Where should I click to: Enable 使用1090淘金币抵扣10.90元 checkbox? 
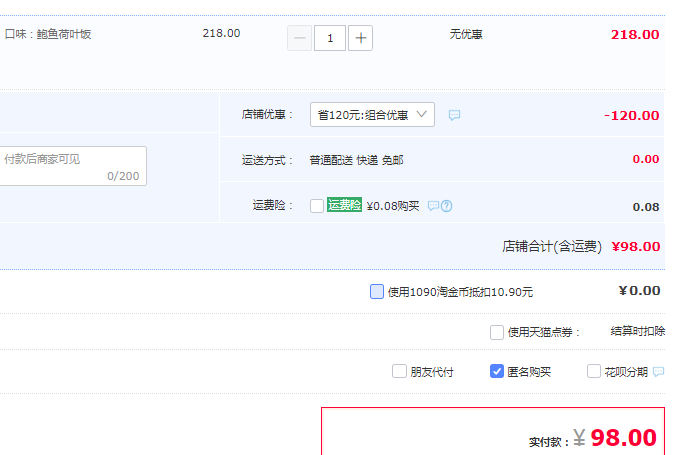[377, 291]
